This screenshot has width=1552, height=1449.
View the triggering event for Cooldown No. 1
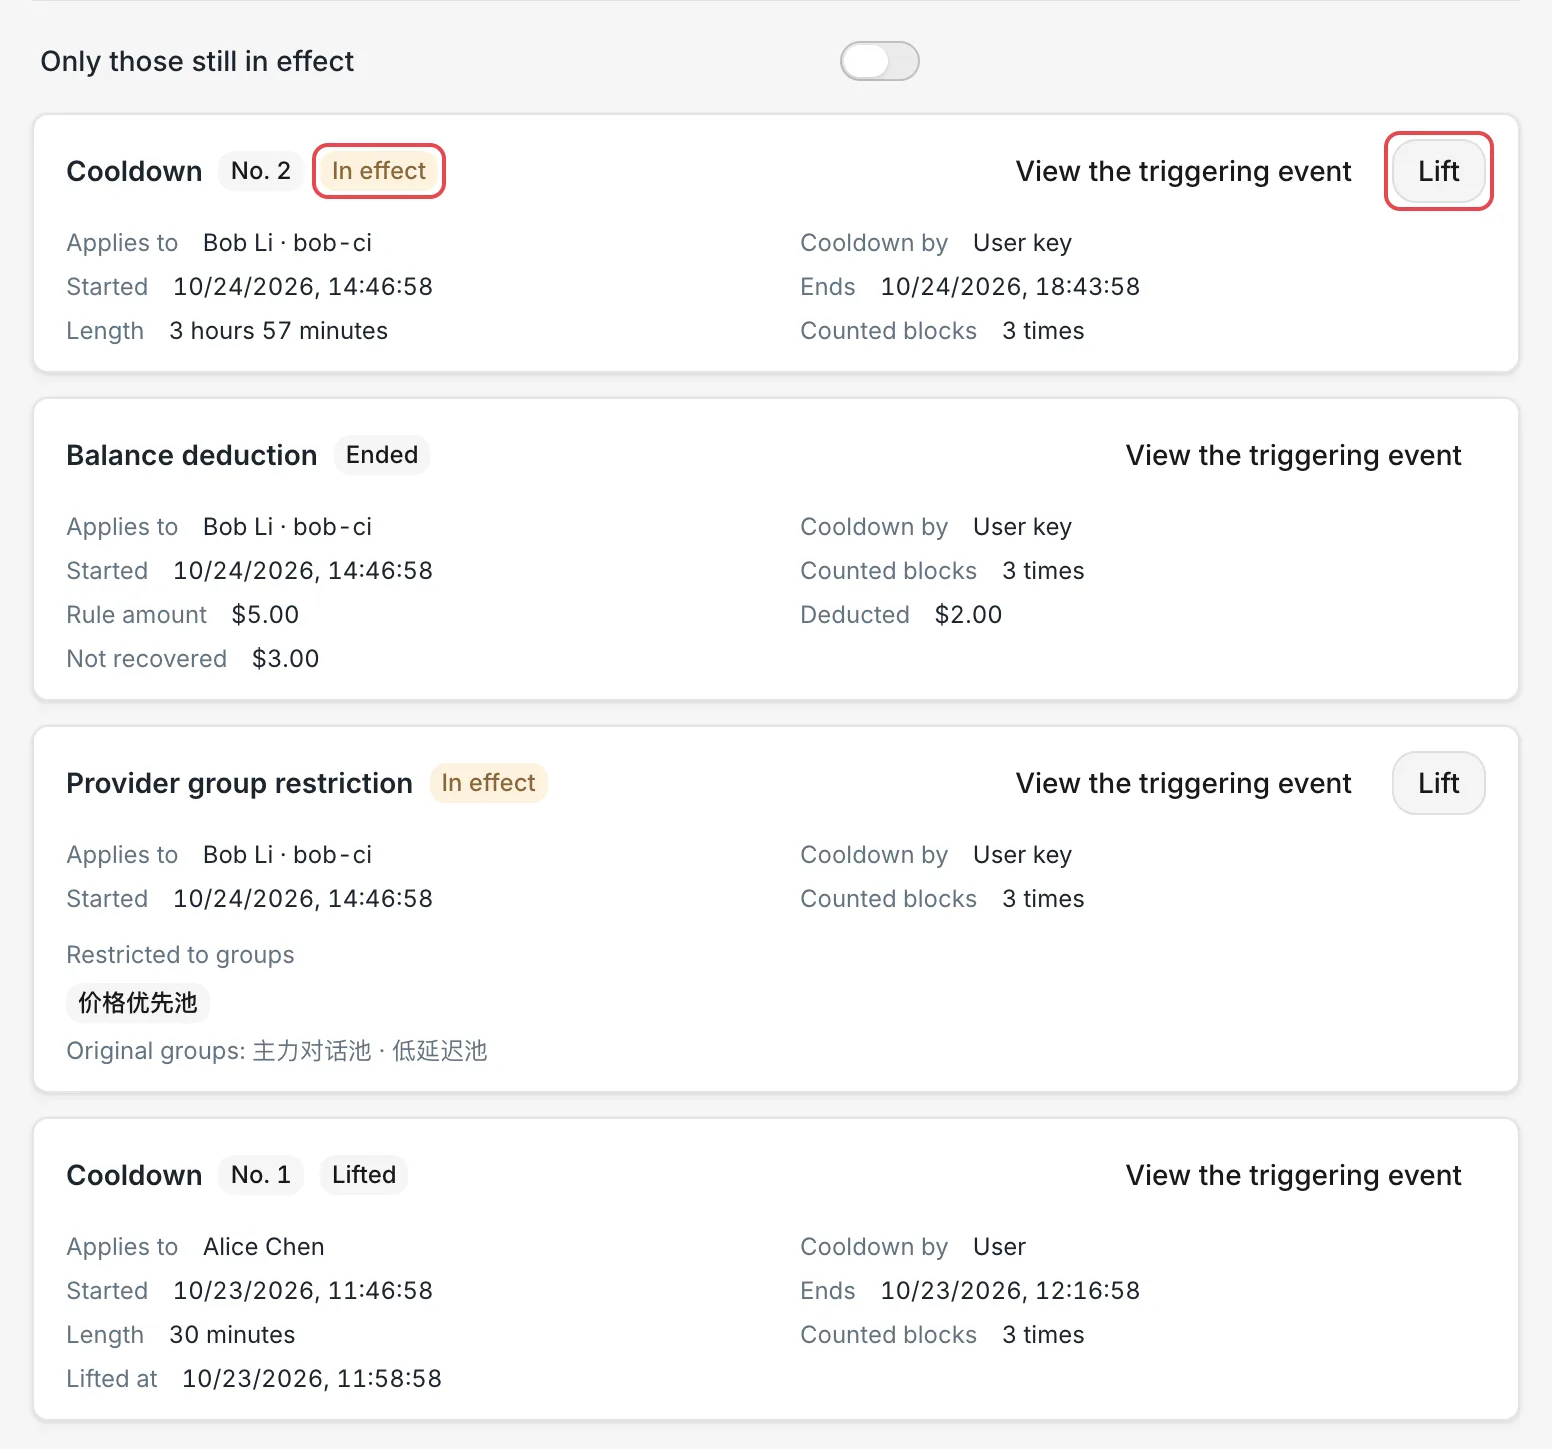(x=1293, y=1175)
